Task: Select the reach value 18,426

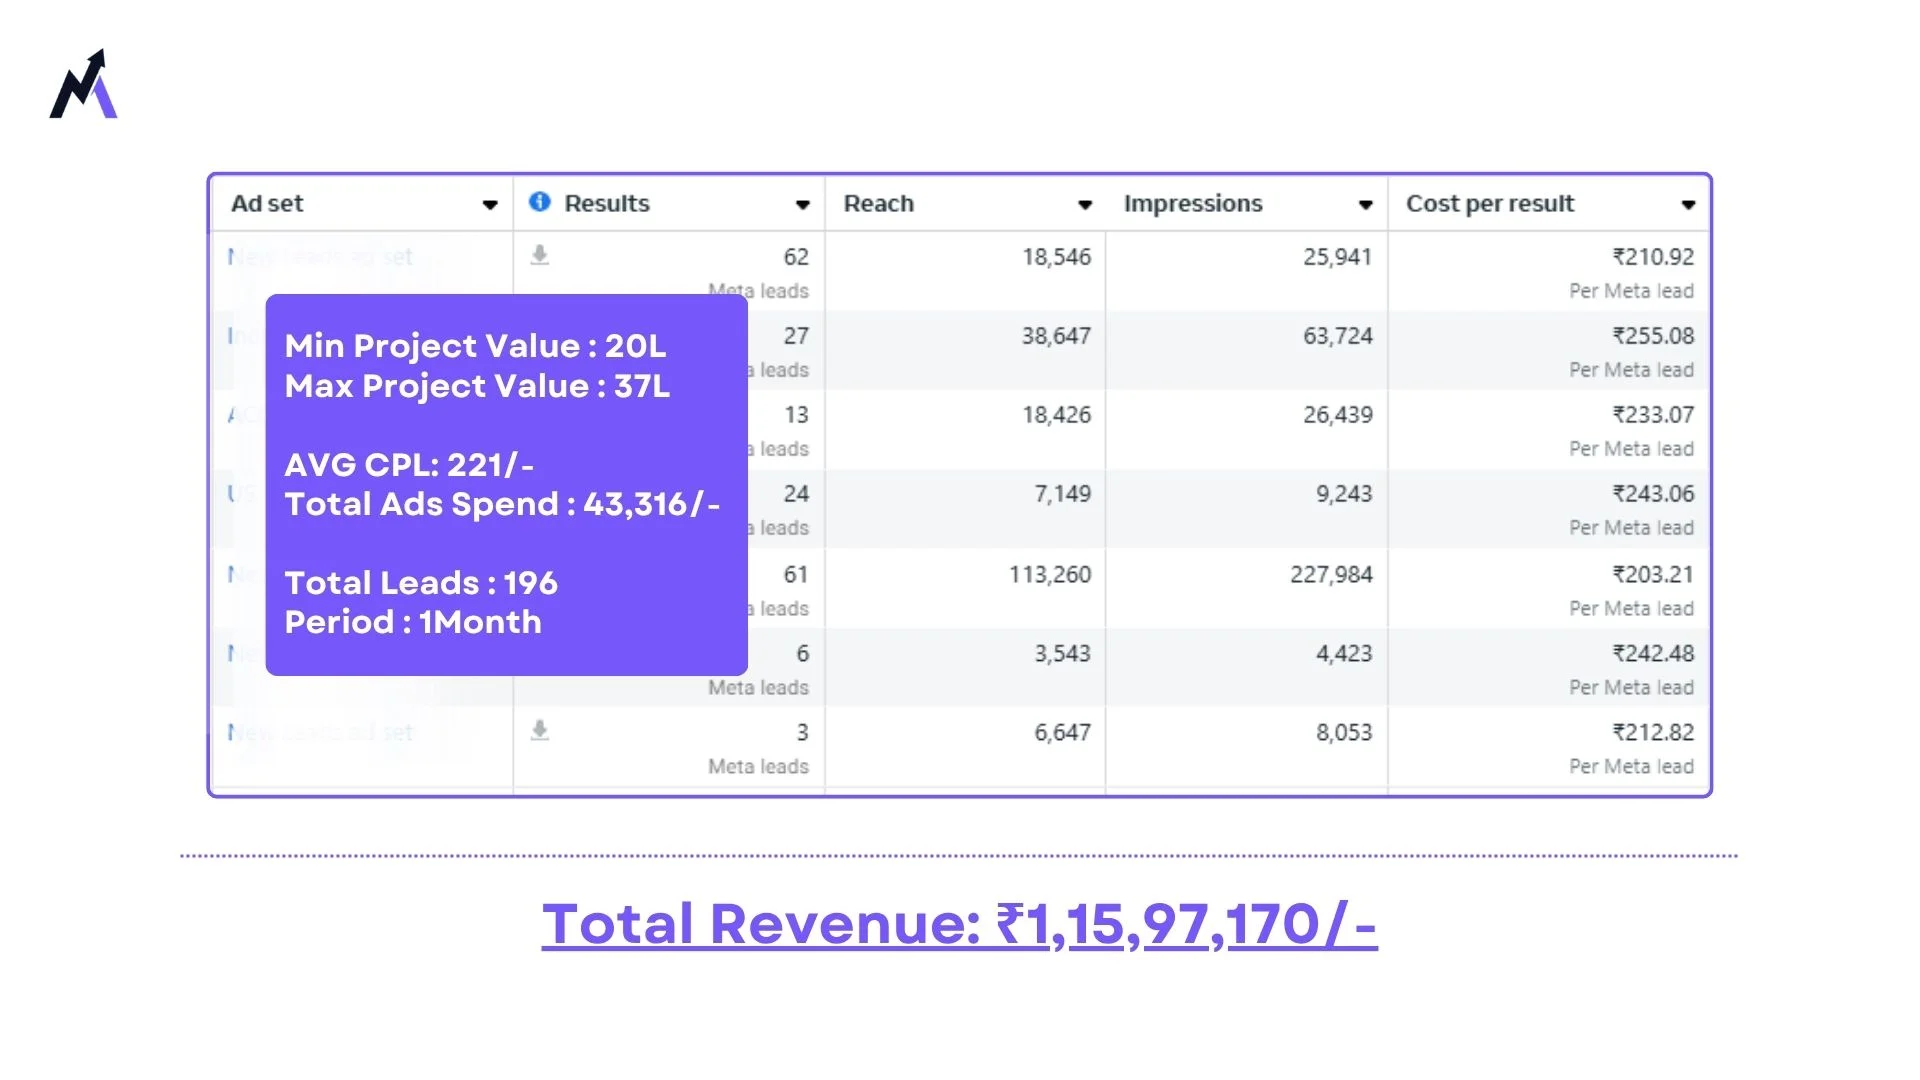Action: click(1056, 415)
